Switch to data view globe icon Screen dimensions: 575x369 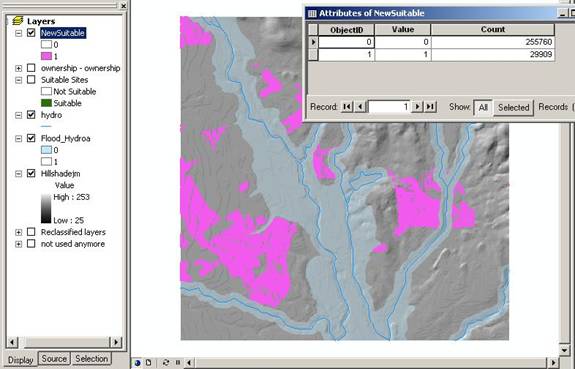pos(138,363)
